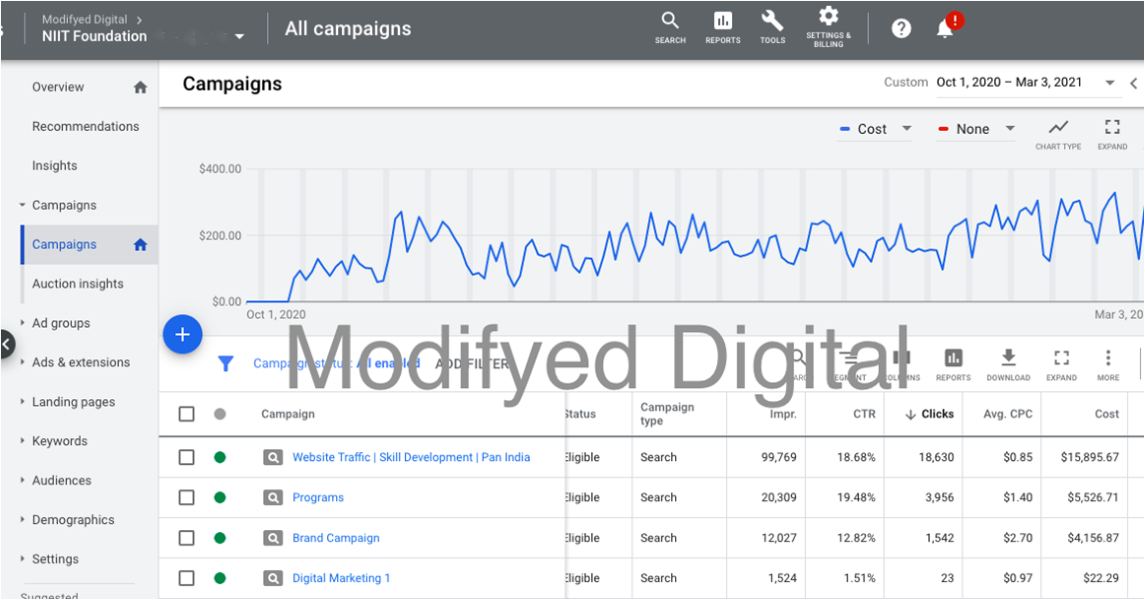This screenshot has width=1145, height=600.
Task: Expand Keywords in sidebar
Action: tap(22, 441)
